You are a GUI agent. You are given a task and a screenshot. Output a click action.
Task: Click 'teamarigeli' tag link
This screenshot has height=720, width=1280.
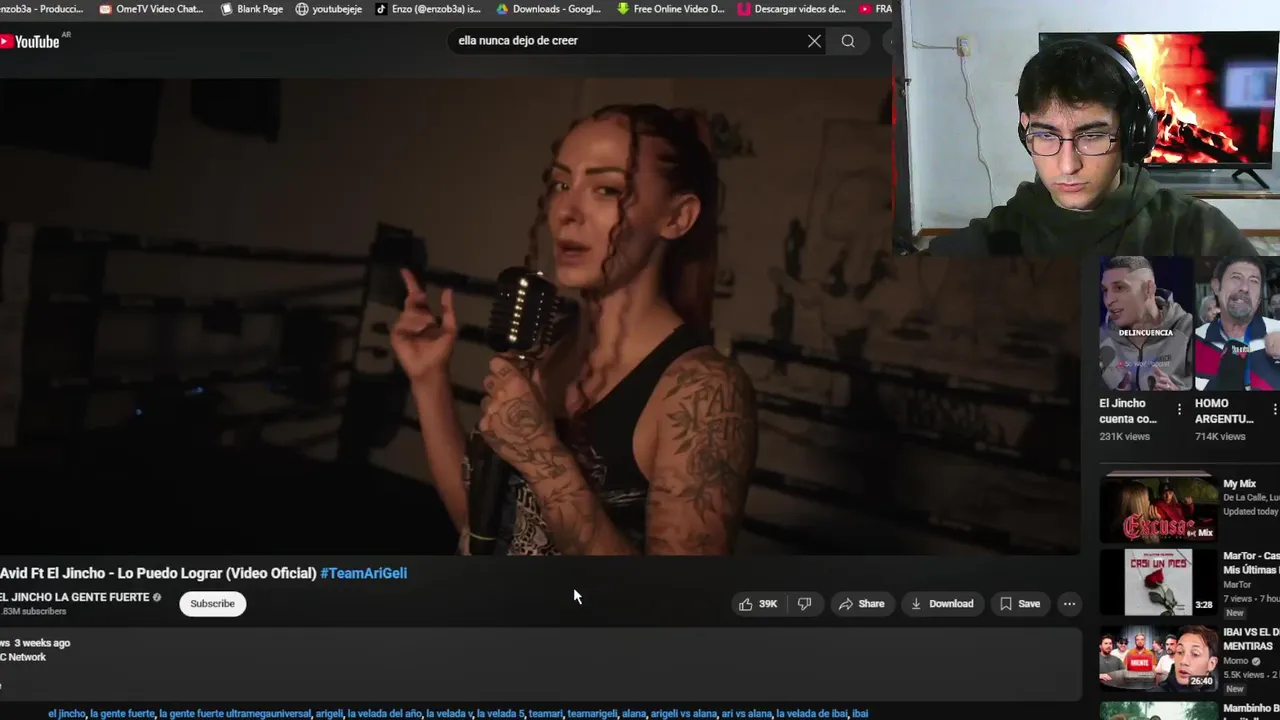(x=591, y=714)
